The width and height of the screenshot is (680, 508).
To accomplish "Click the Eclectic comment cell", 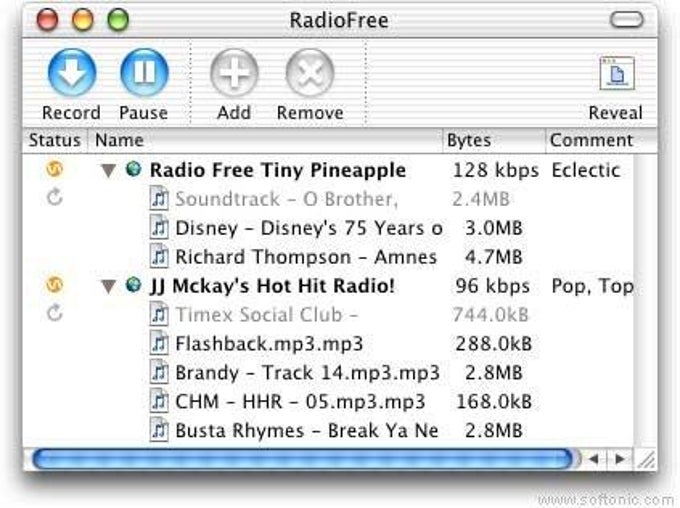I will (x=585, y=170).
